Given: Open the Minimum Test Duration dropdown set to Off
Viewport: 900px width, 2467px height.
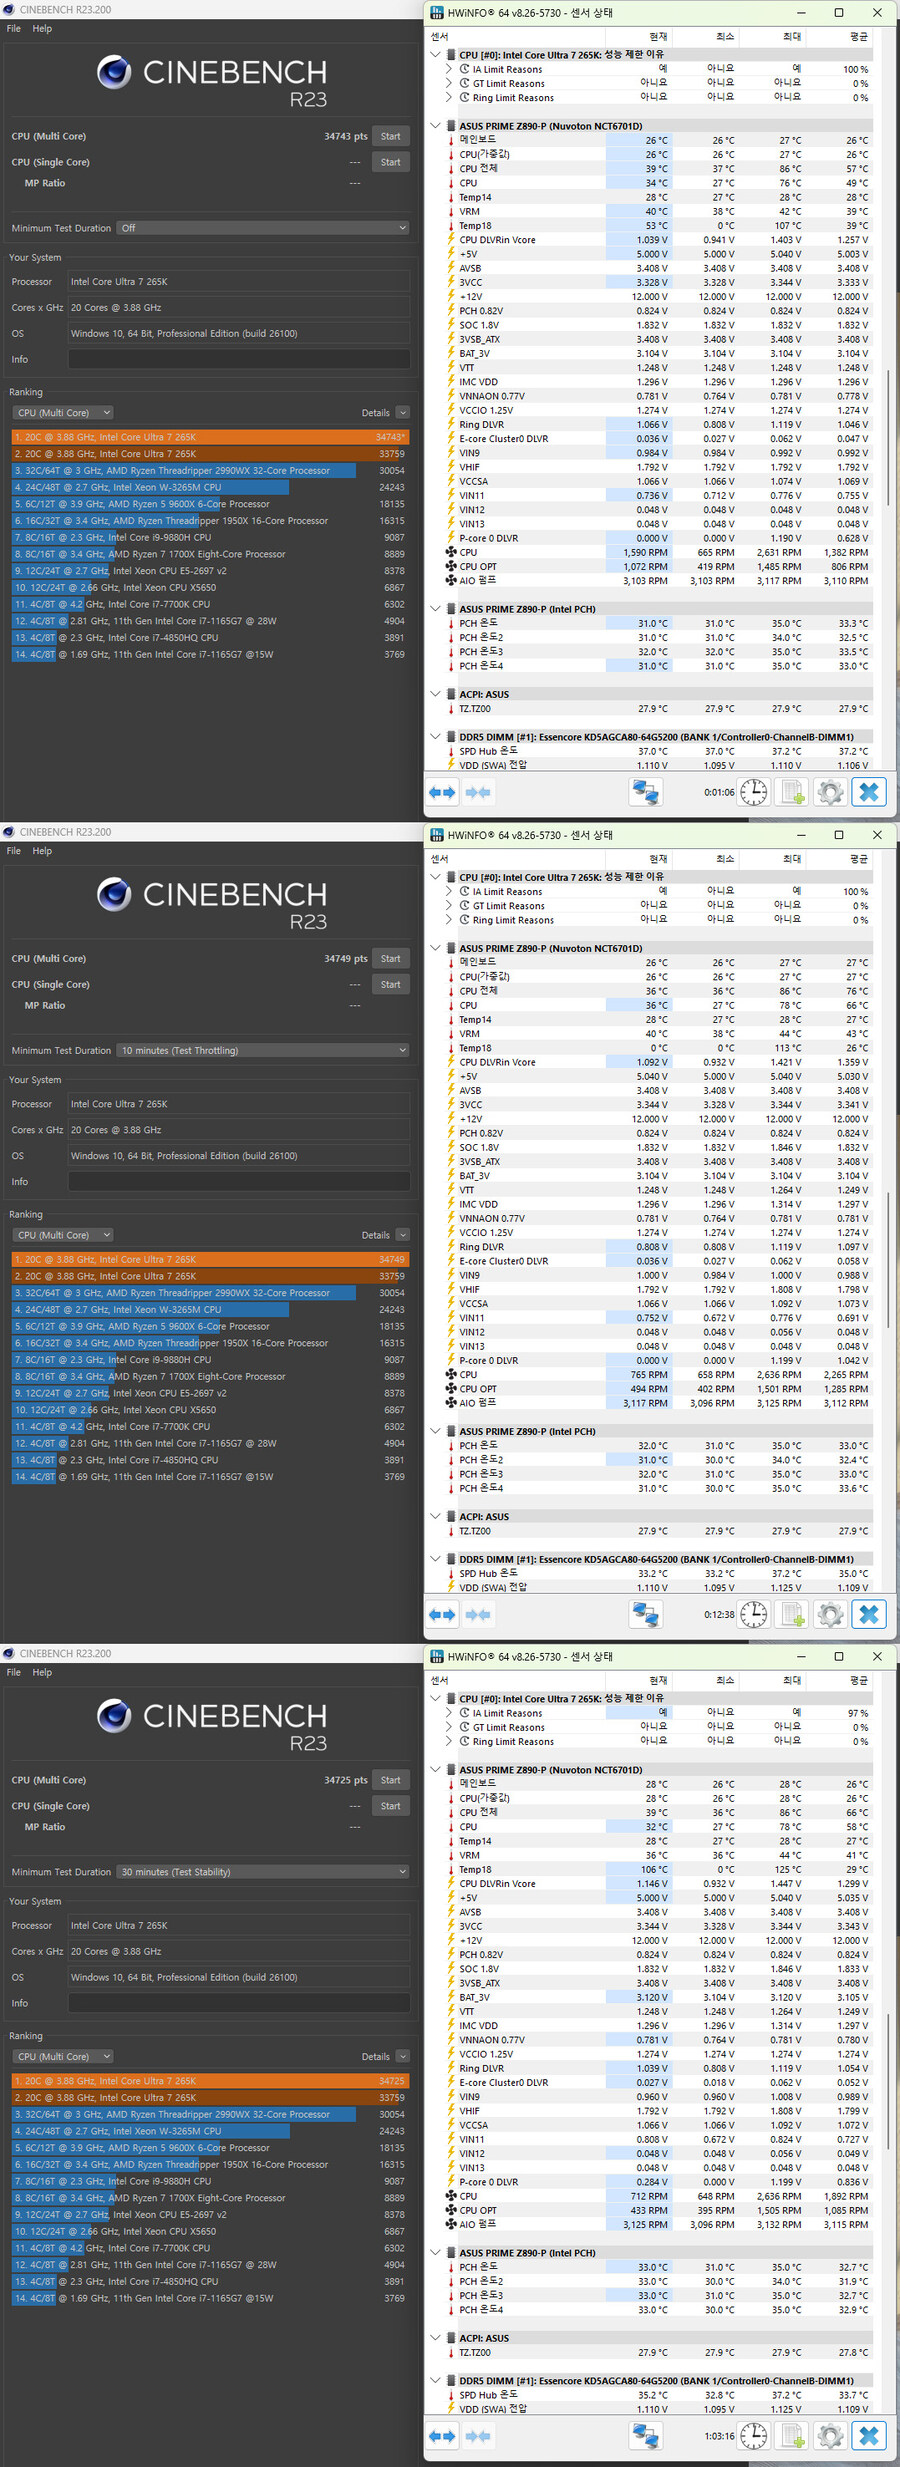Looking at the screenshot, I should pyautogui.click(x=263, y=228).
